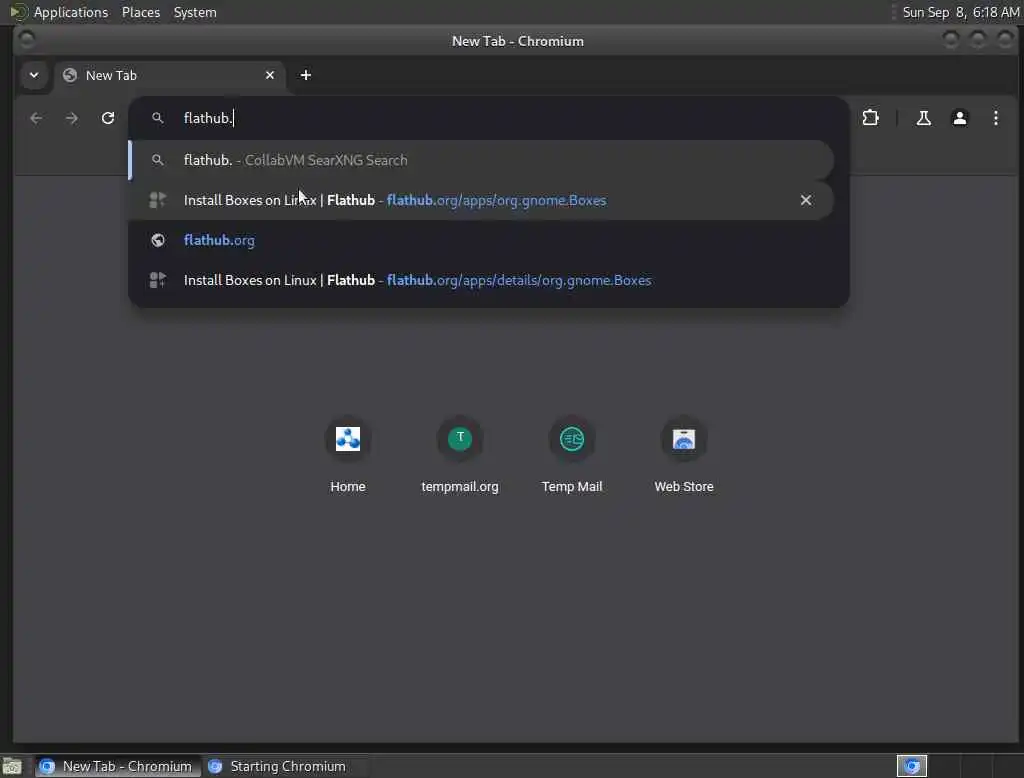Click the show desktop icon in the taskbar
The width and height of the screenshot is (1024, 778).
[12, 766]
